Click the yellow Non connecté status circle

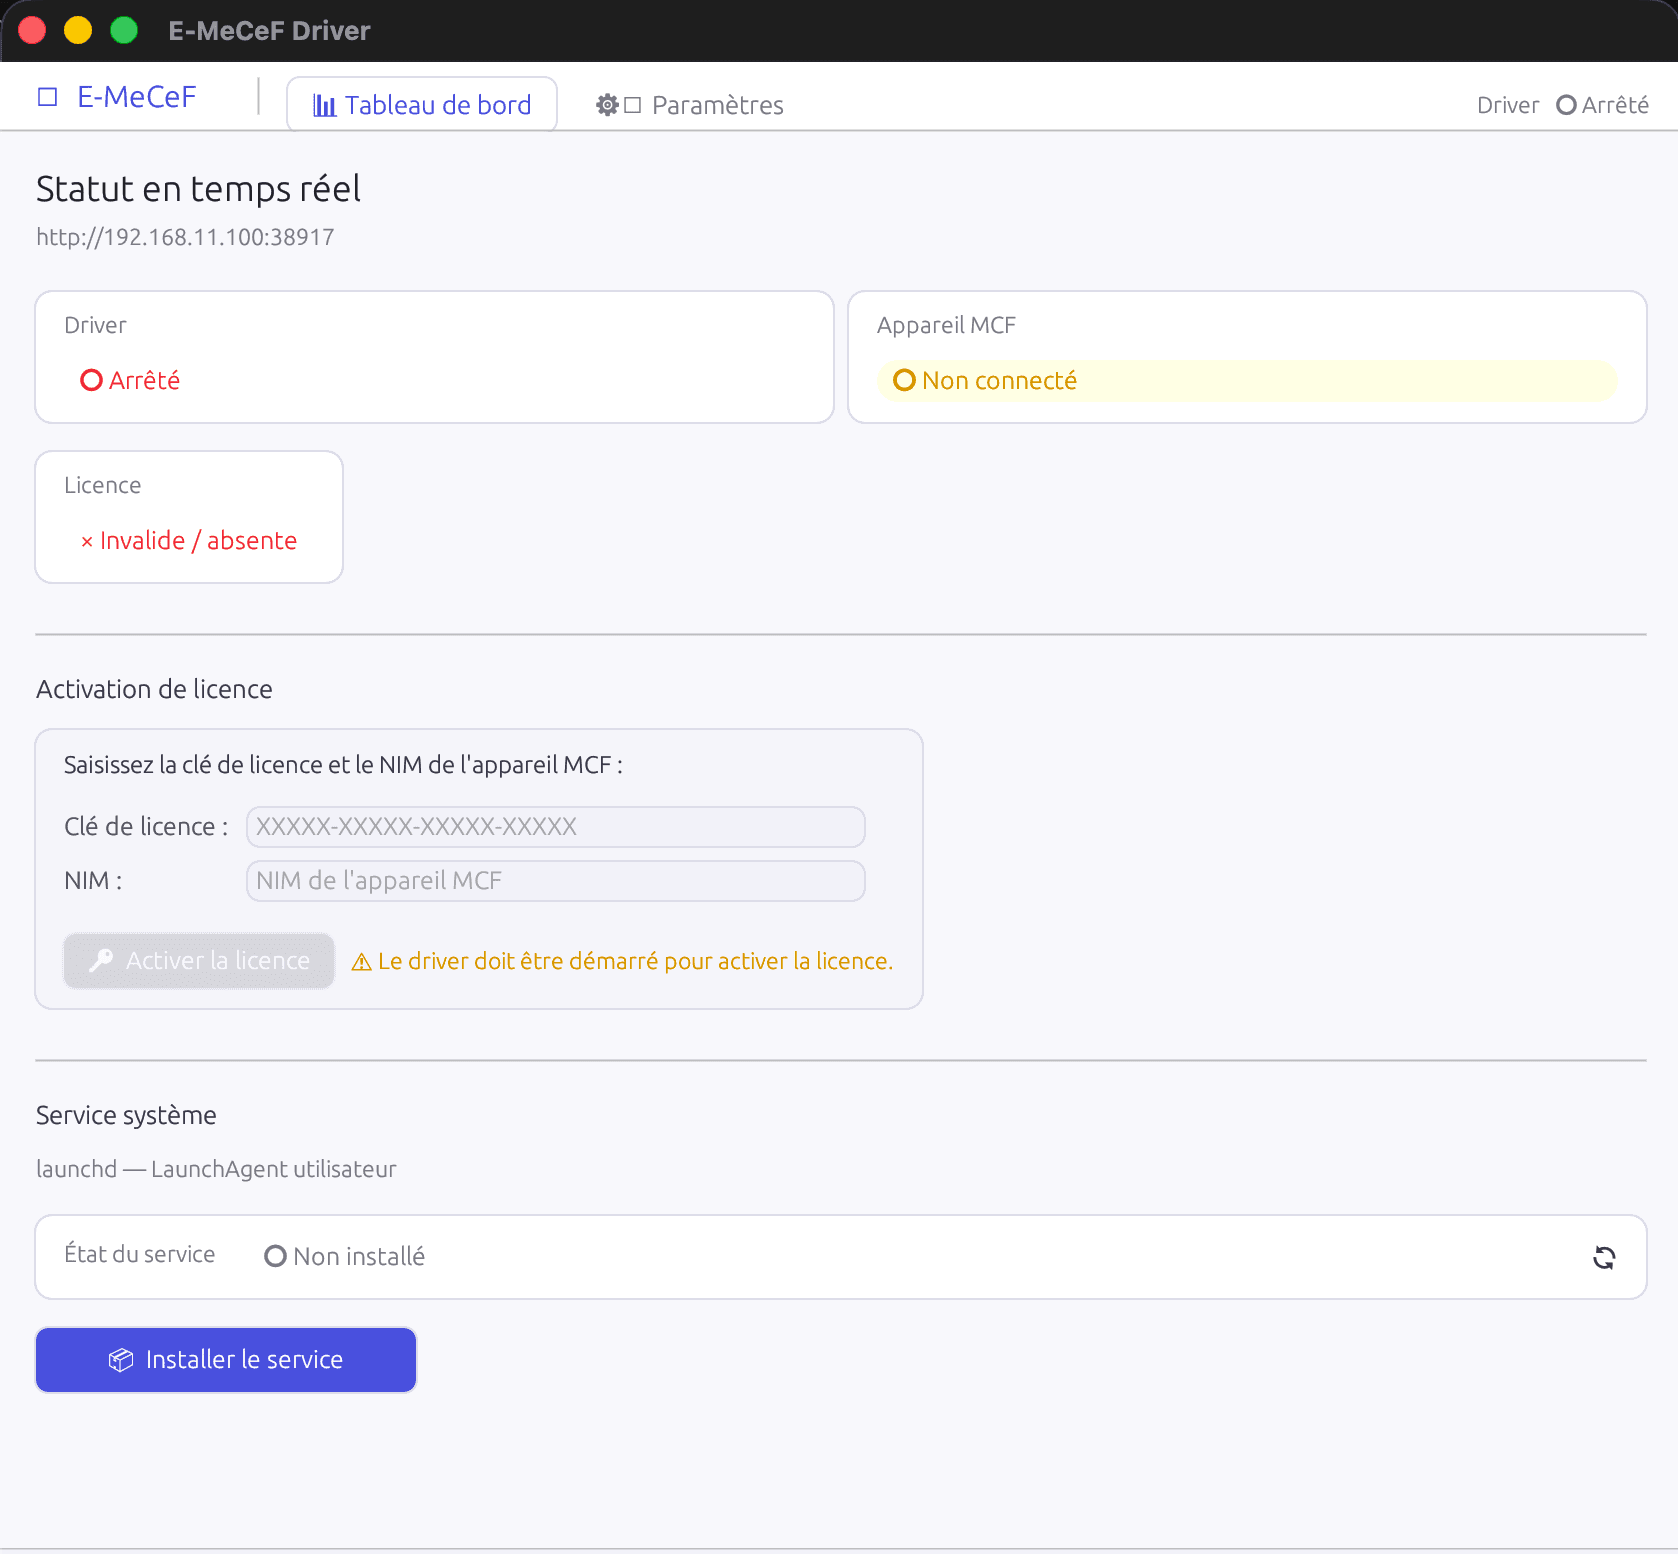click(x=905, y=380)
